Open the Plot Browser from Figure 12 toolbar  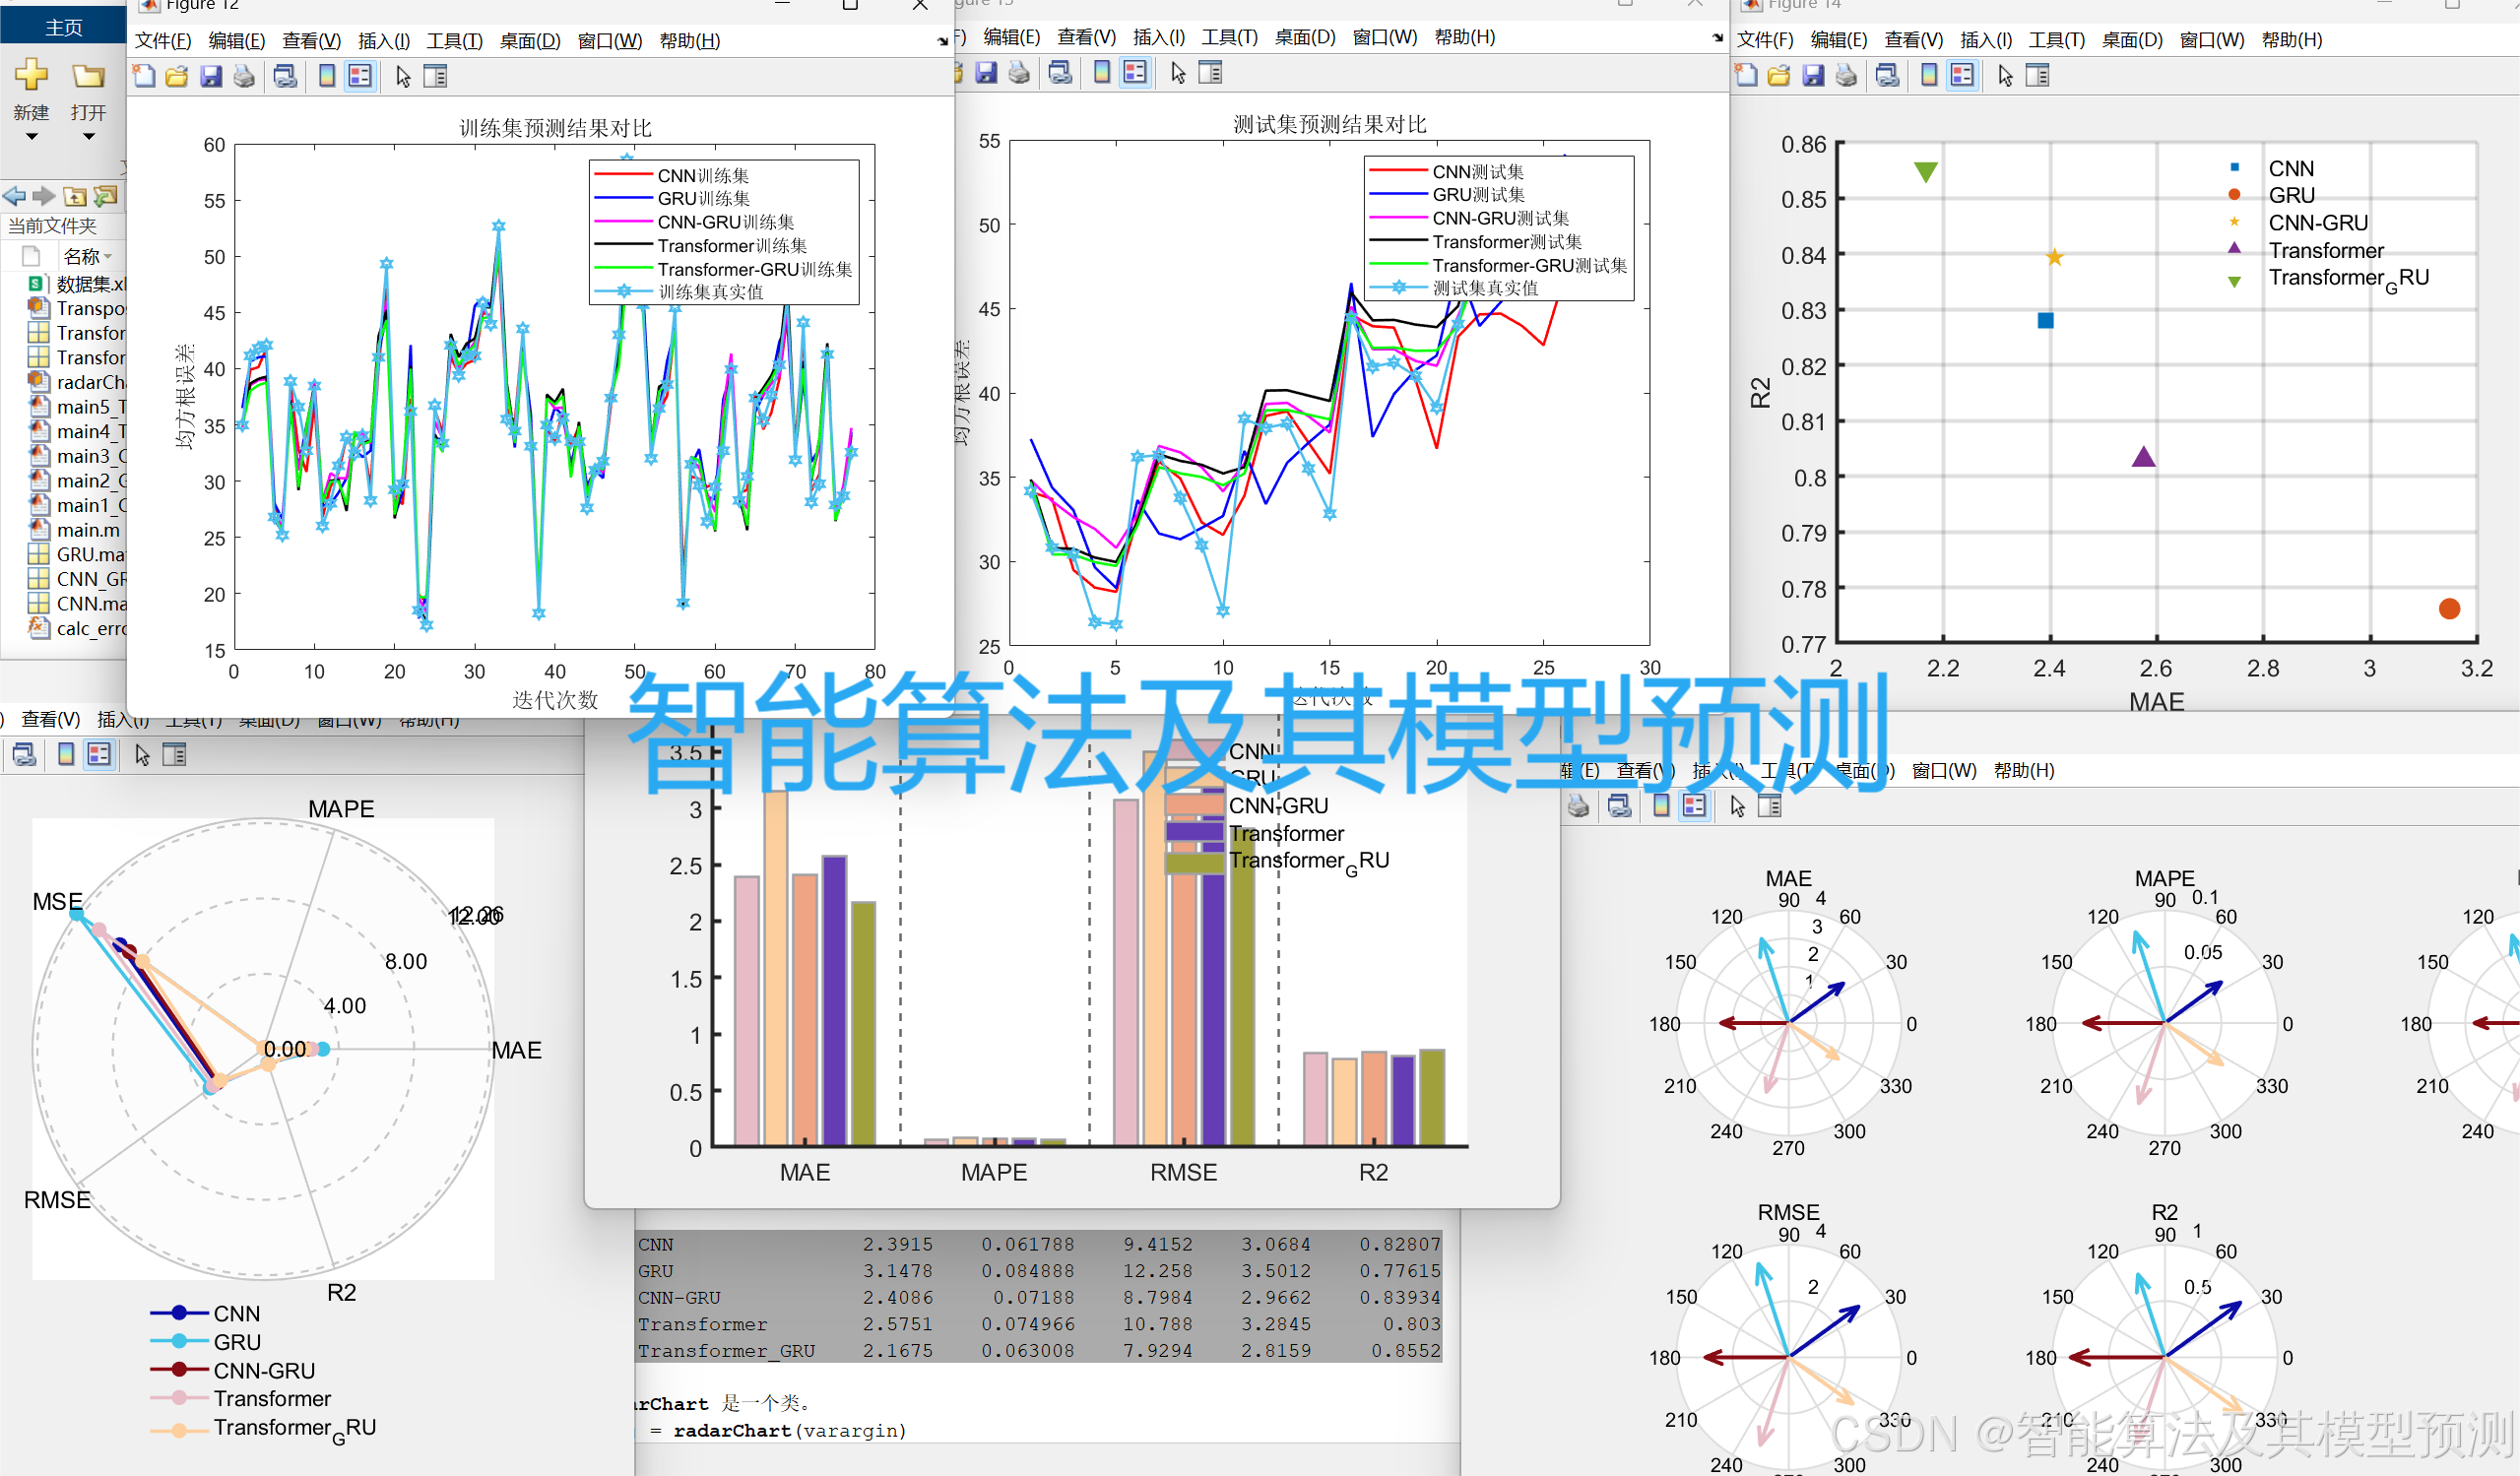coord(436,76)
